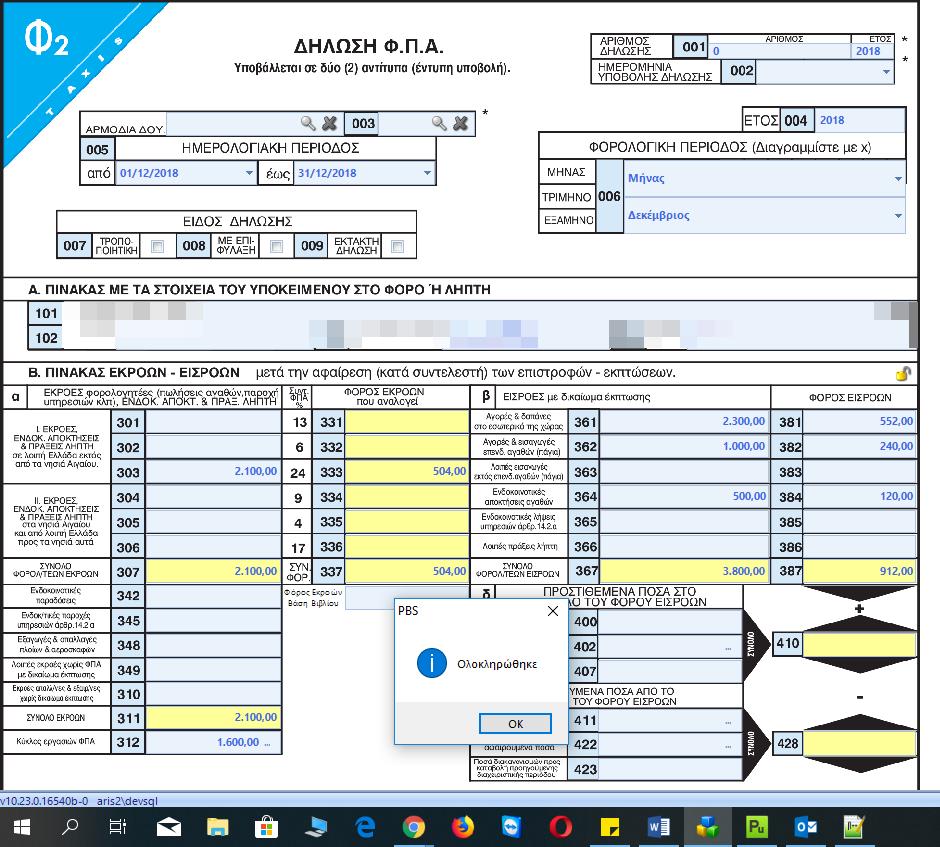
Task: Launch the Opera browser from the taskbar
Action: click(561, 828)
